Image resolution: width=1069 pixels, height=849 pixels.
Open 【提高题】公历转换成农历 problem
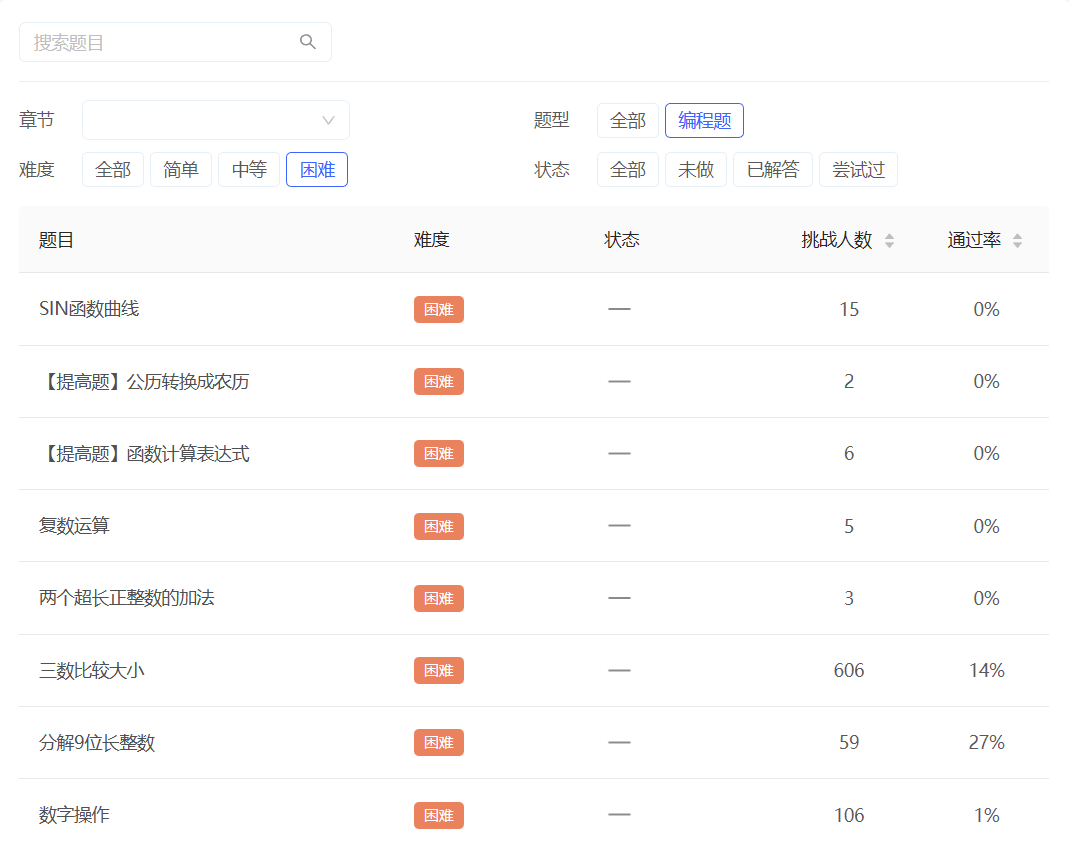tap(144, 382)
